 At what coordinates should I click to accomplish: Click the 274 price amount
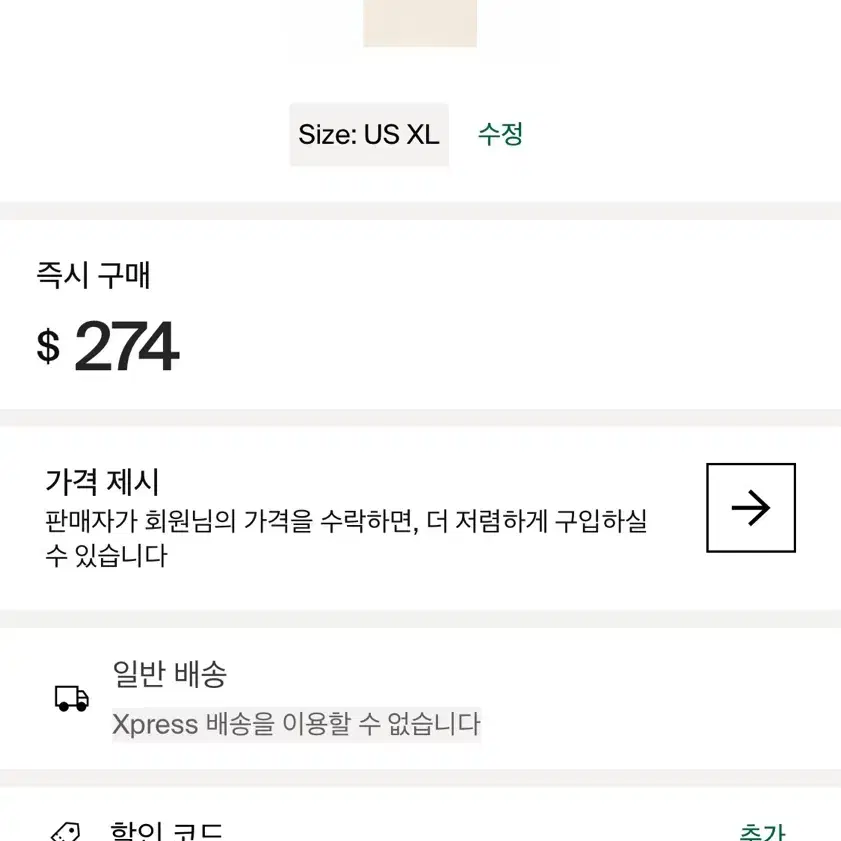click(126, 346)
